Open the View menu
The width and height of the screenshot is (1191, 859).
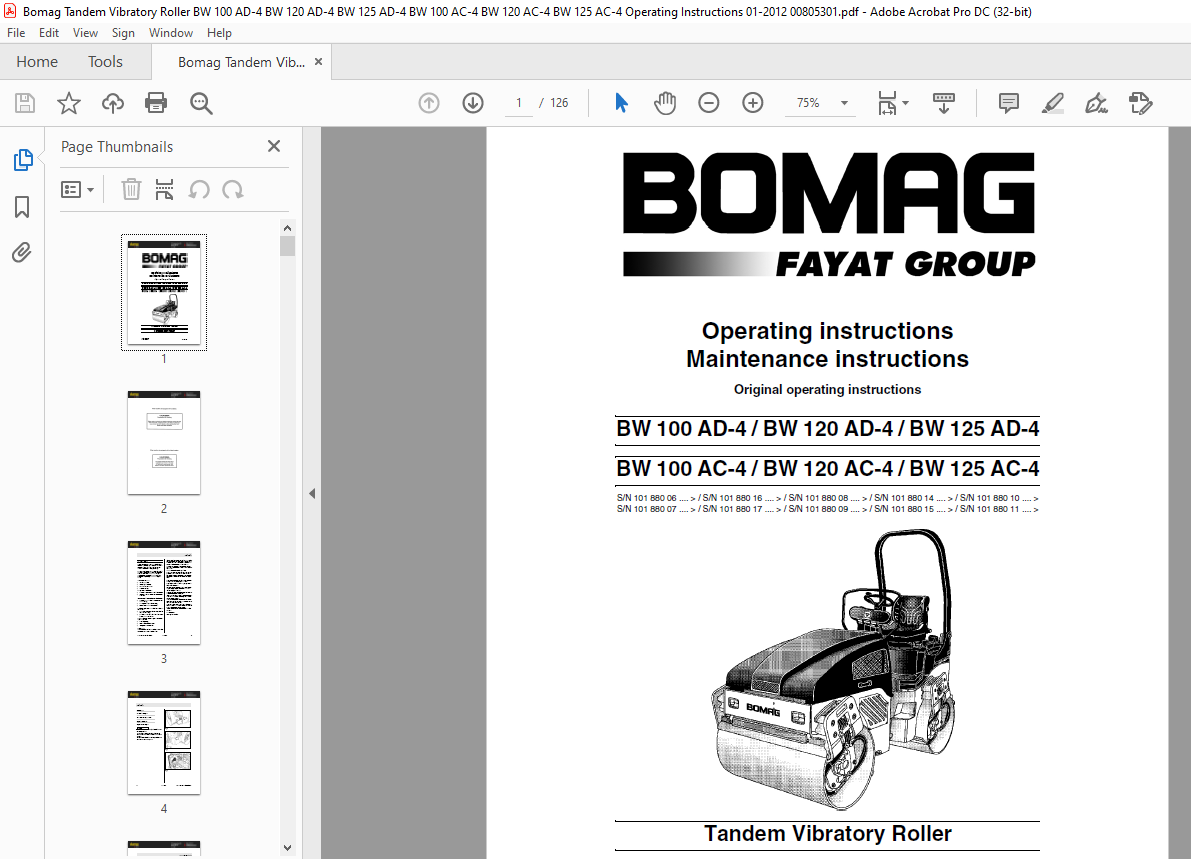[85, 33]
